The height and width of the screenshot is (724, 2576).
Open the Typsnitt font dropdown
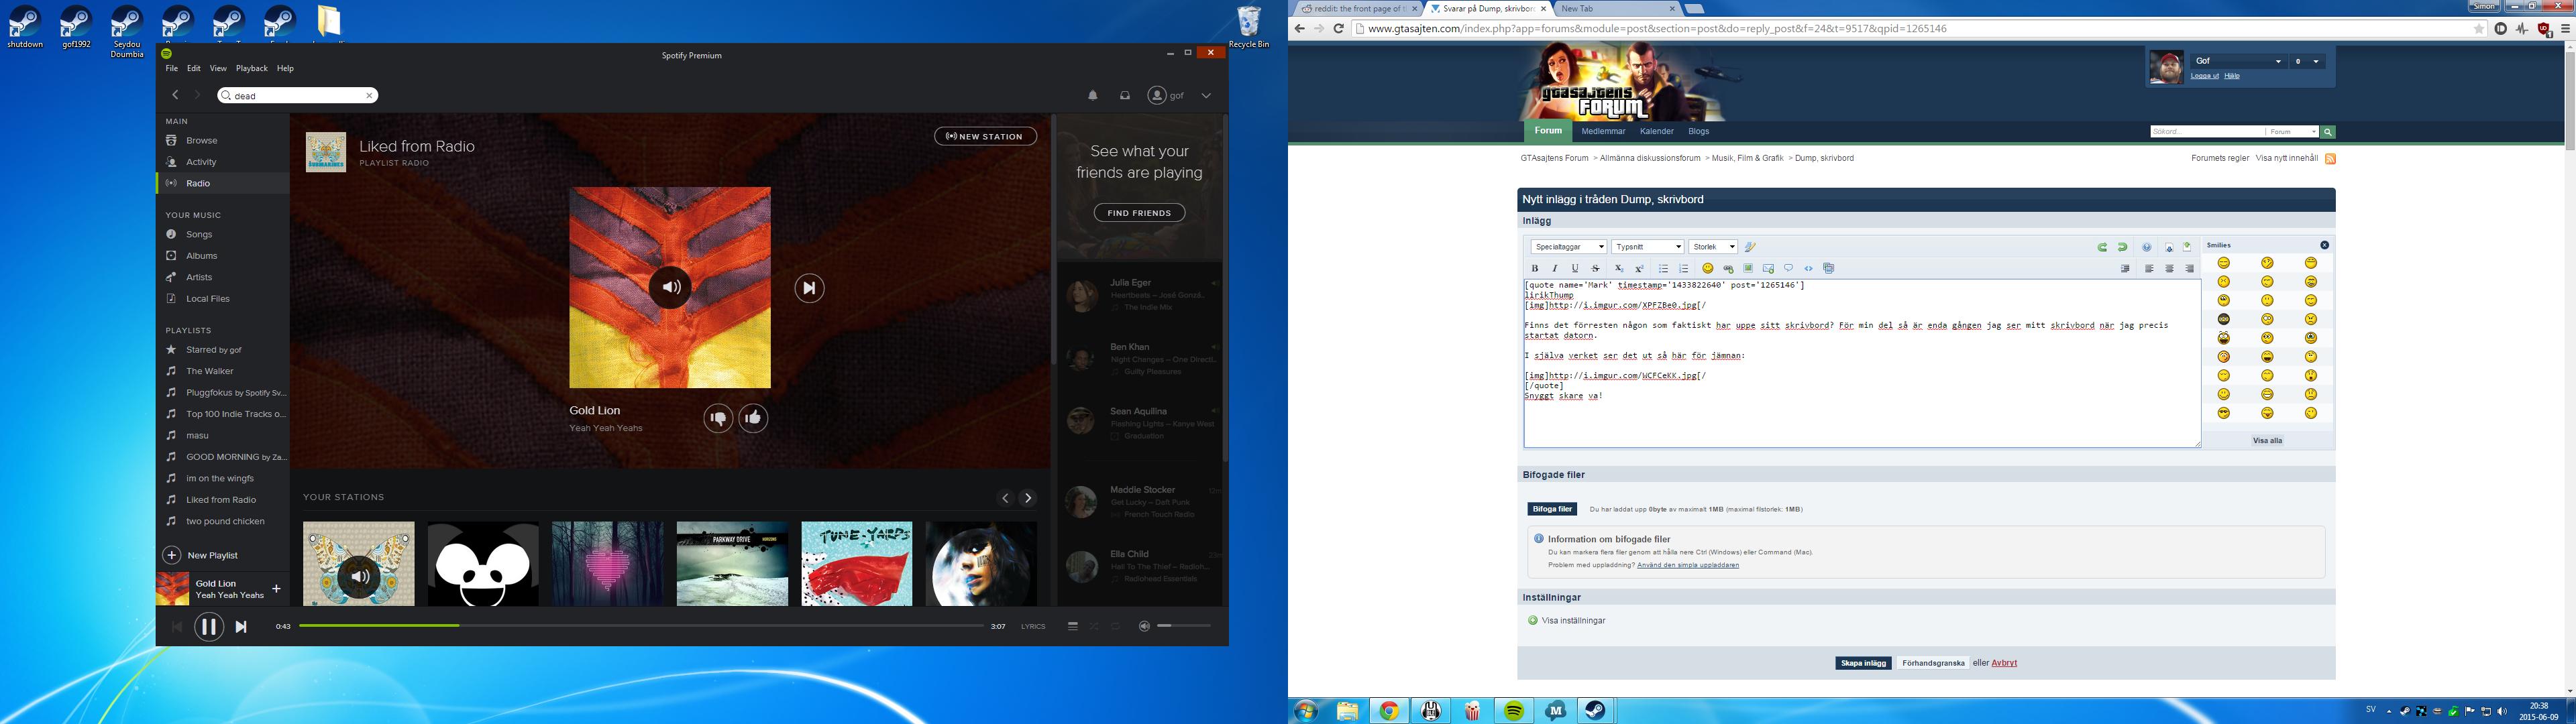point(1648,247)
